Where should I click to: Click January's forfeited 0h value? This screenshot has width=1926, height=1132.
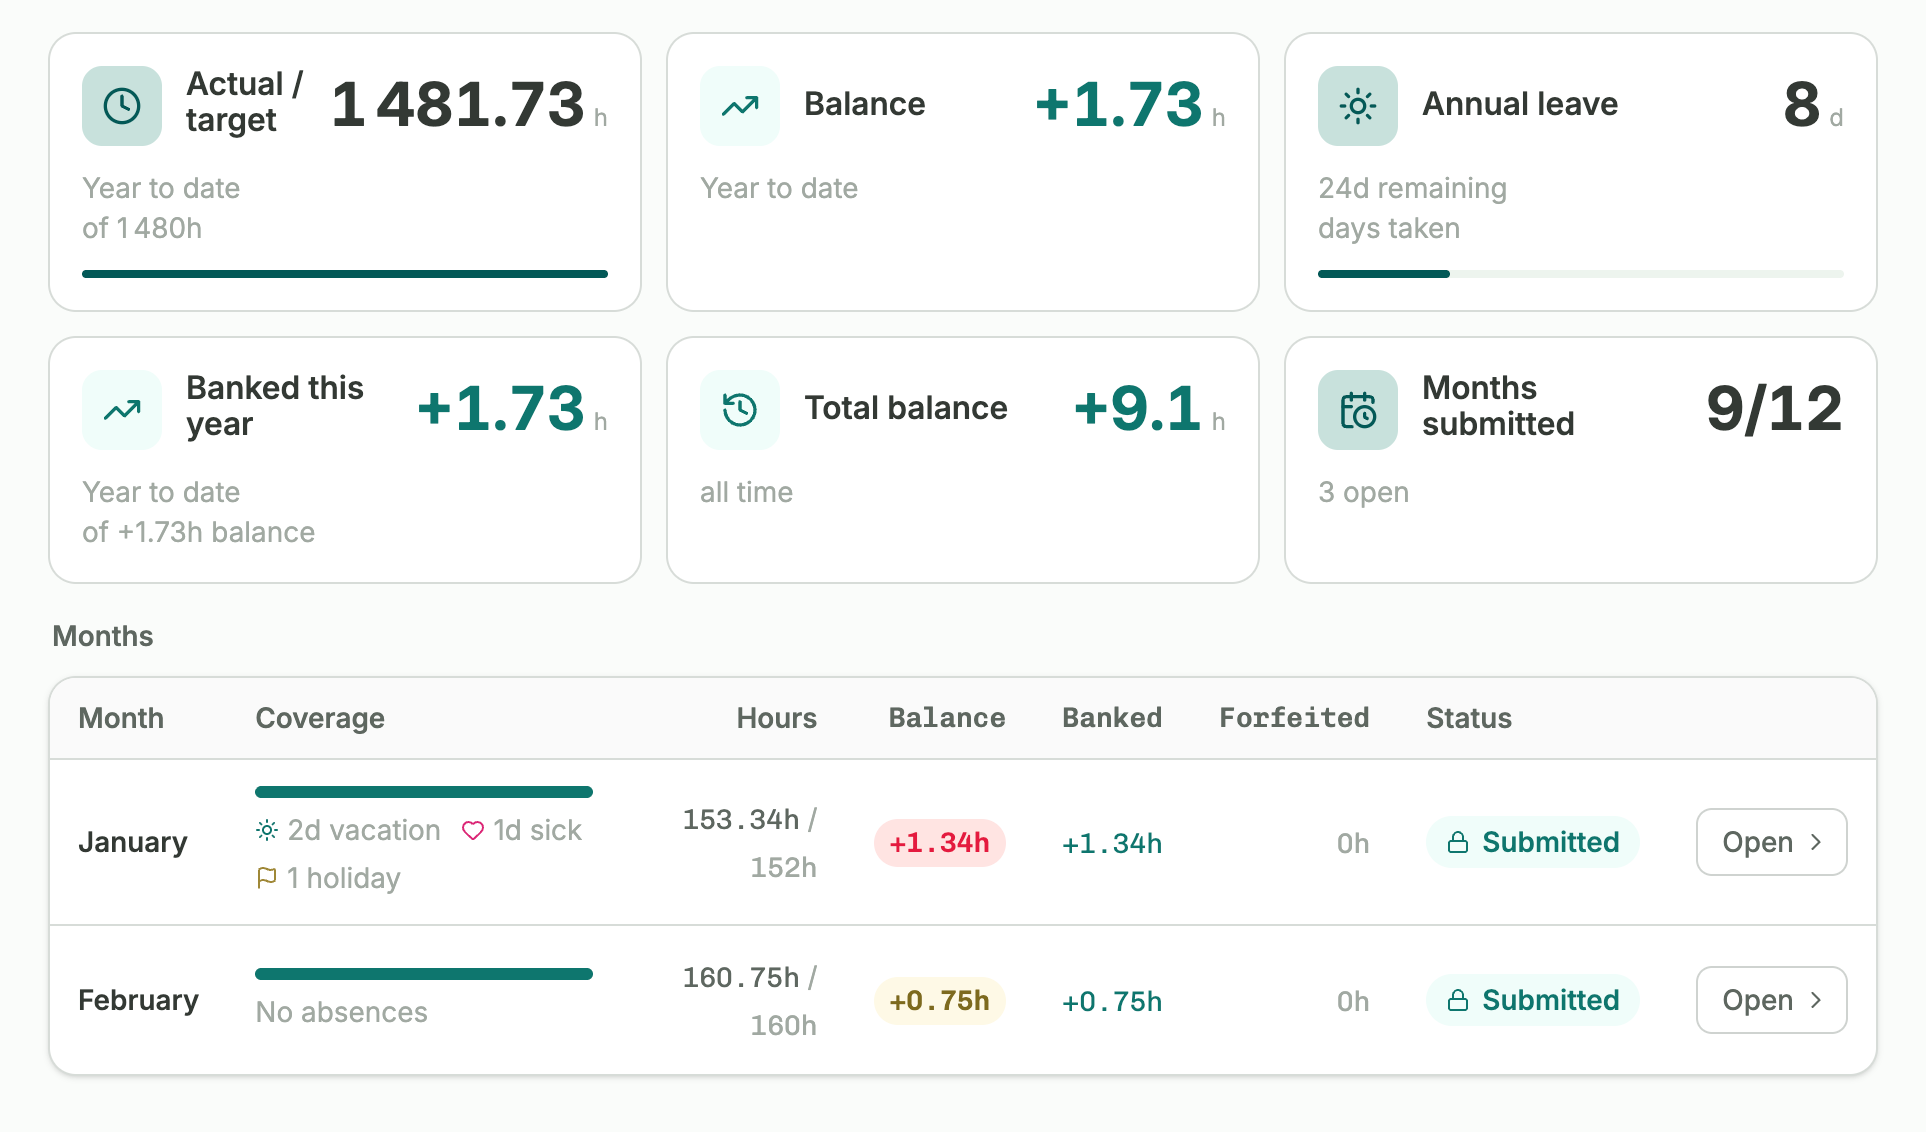pyautogui.click(x=1353, y=844)
